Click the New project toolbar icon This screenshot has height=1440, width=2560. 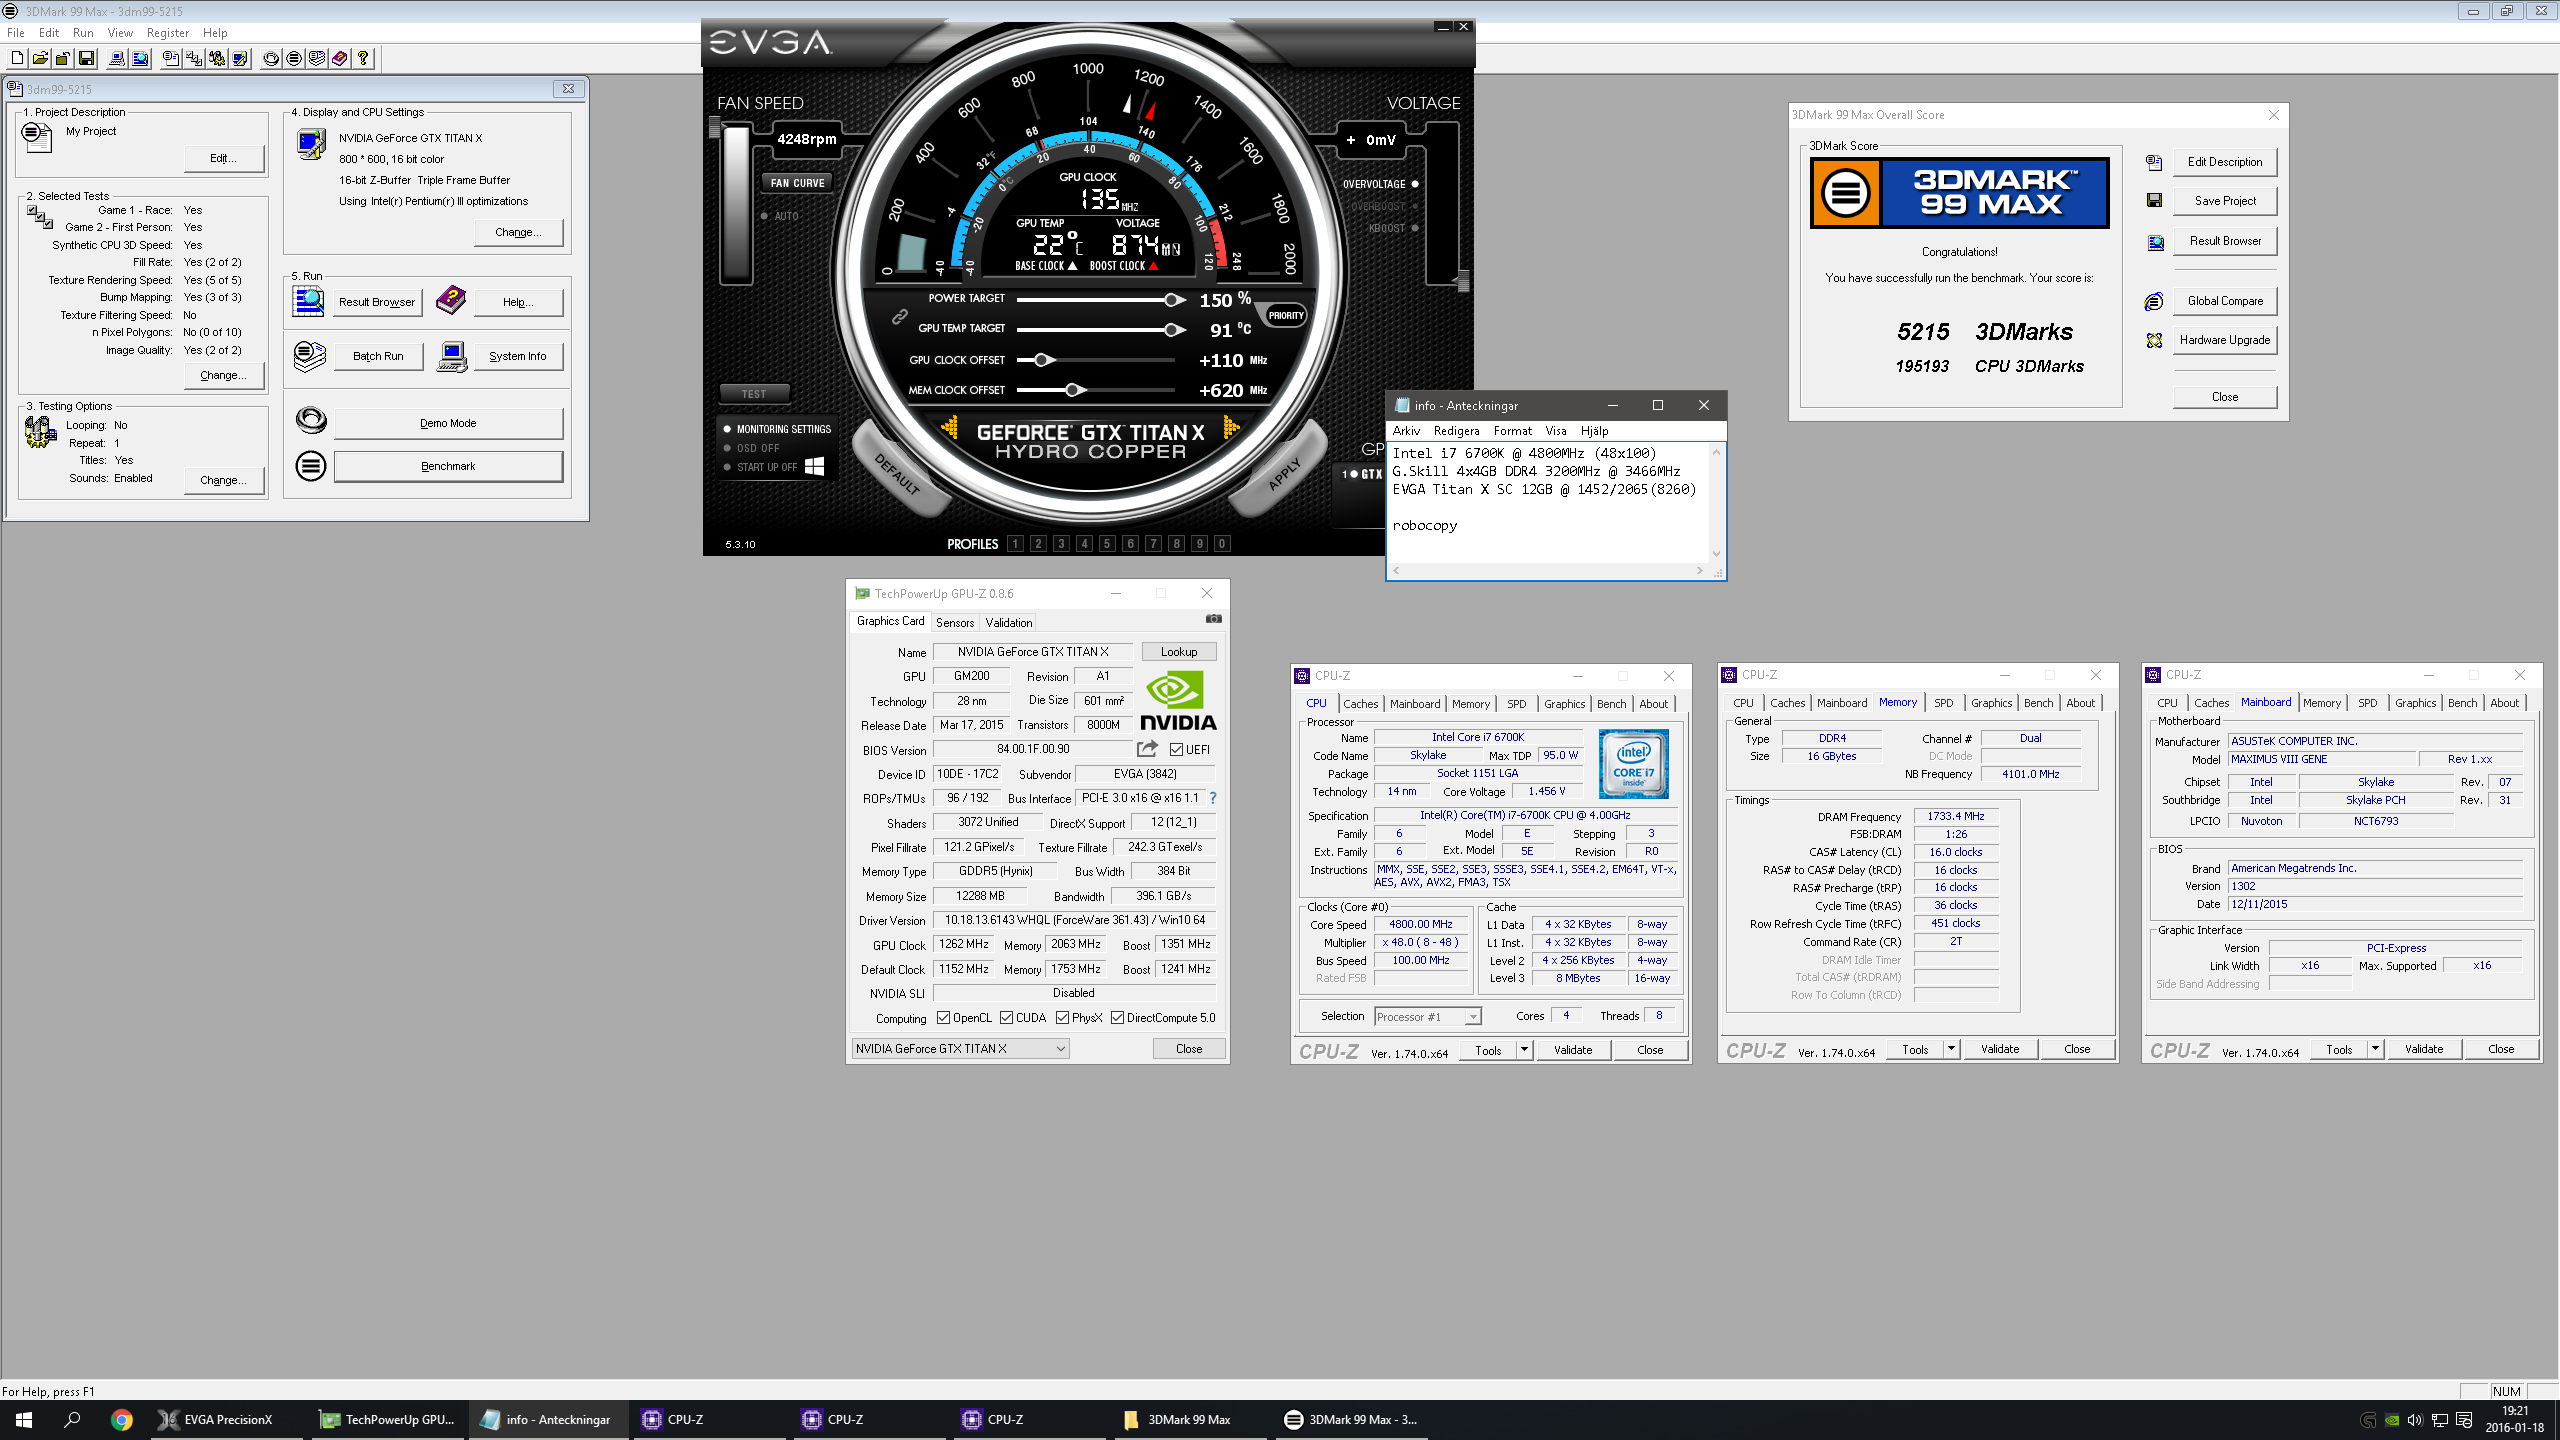click(x=17, y=59)
